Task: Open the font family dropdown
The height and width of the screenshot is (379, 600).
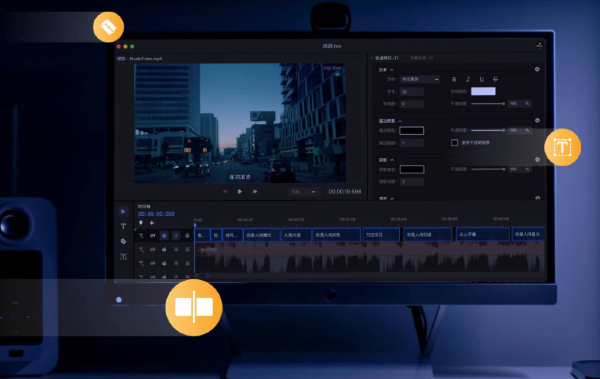Action: [x=419, y=79]
